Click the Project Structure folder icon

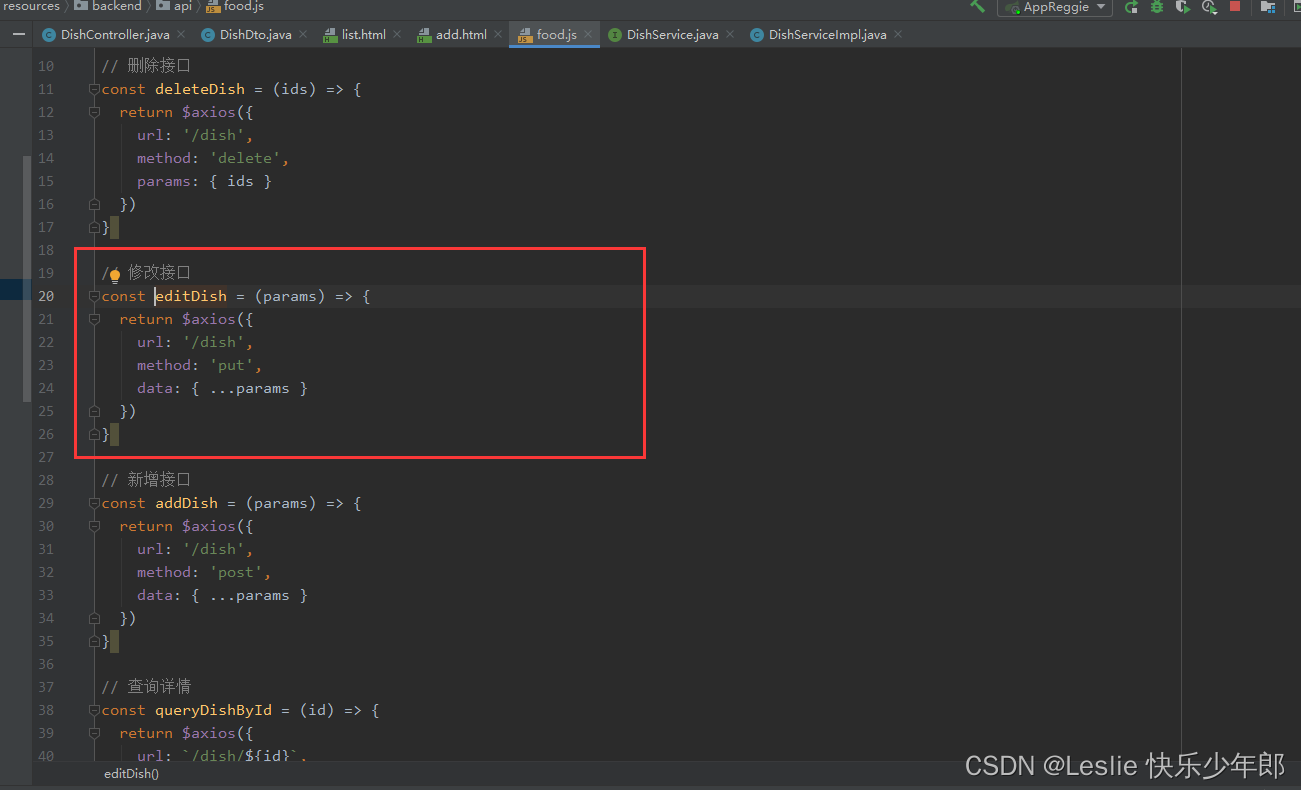tap(1268, 7)
